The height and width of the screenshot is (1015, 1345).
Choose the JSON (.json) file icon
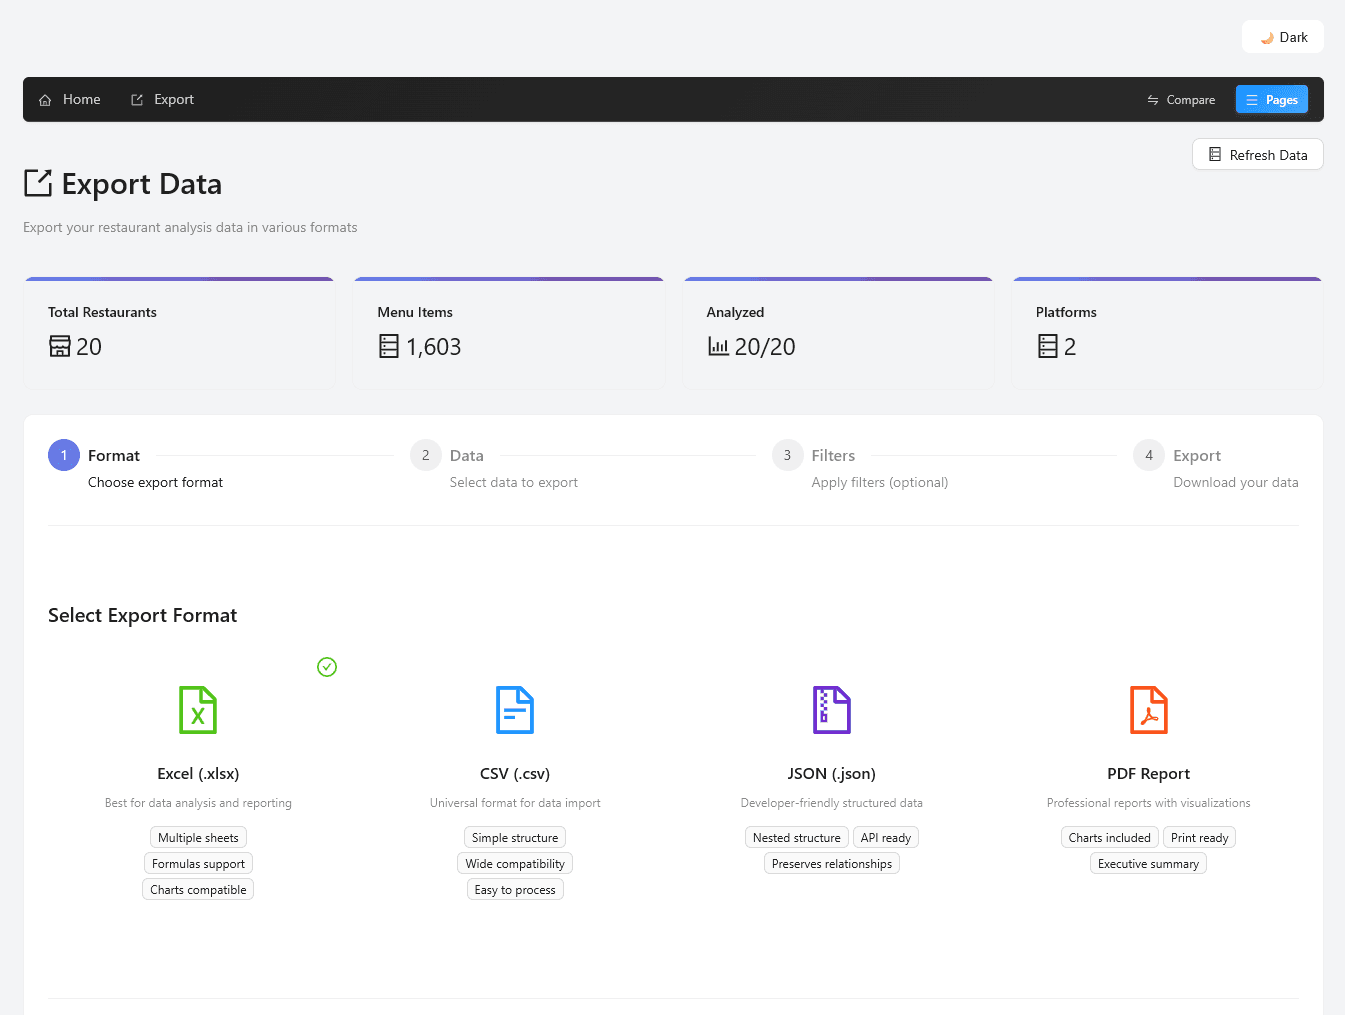pos(831,709)
